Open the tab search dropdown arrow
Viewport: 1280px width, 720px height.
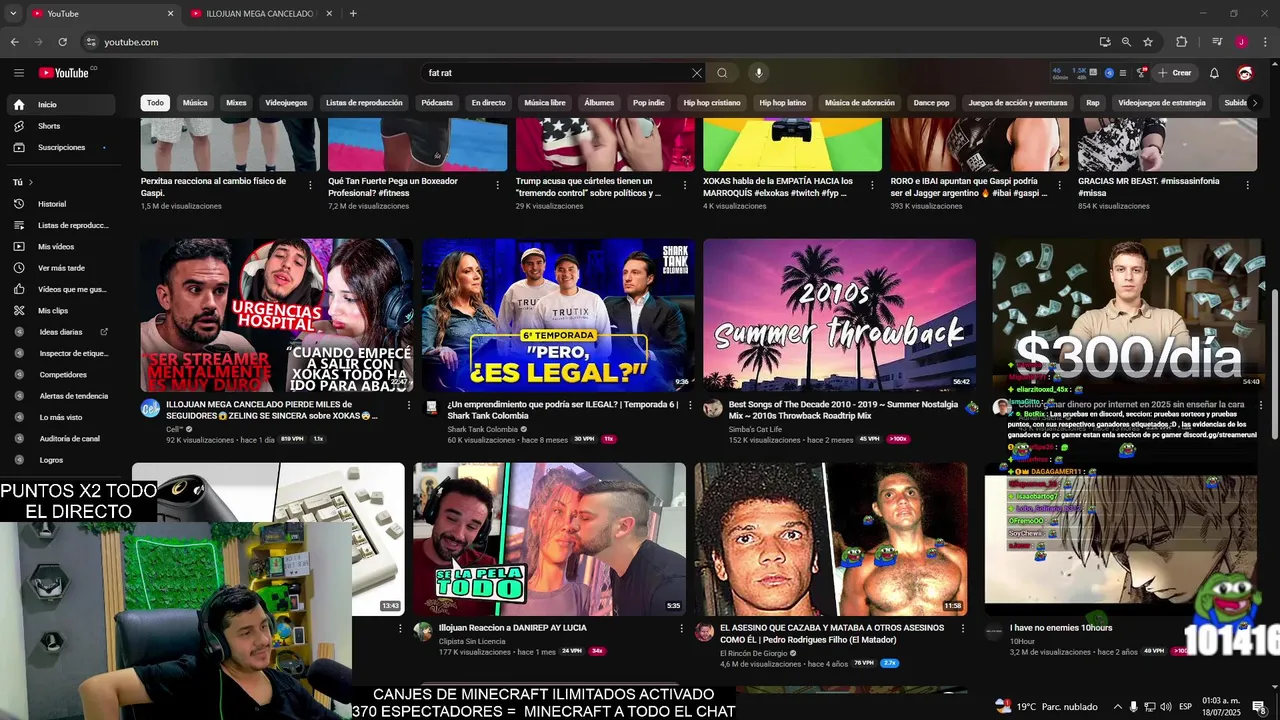pos(13,13)
